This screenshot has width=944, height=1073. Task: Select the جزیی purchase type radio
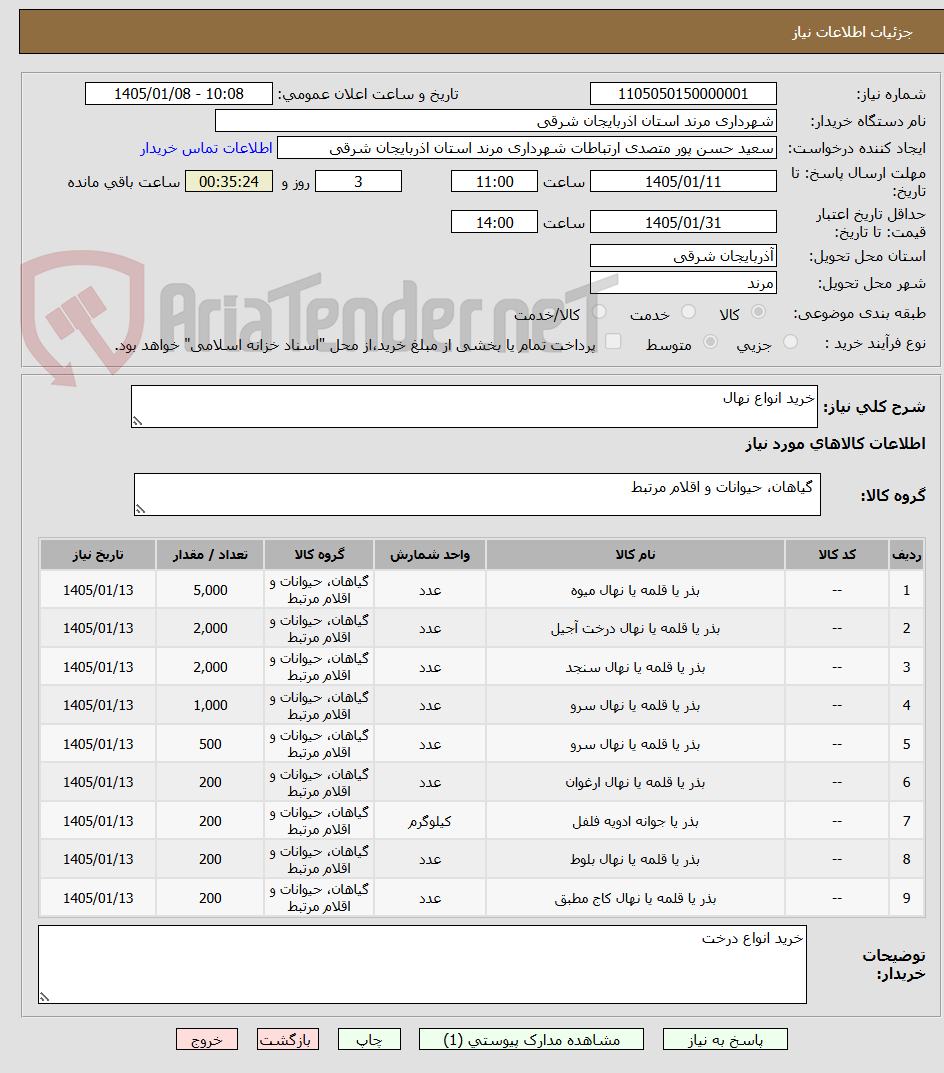pyautogui.click(x=790, y=341)
